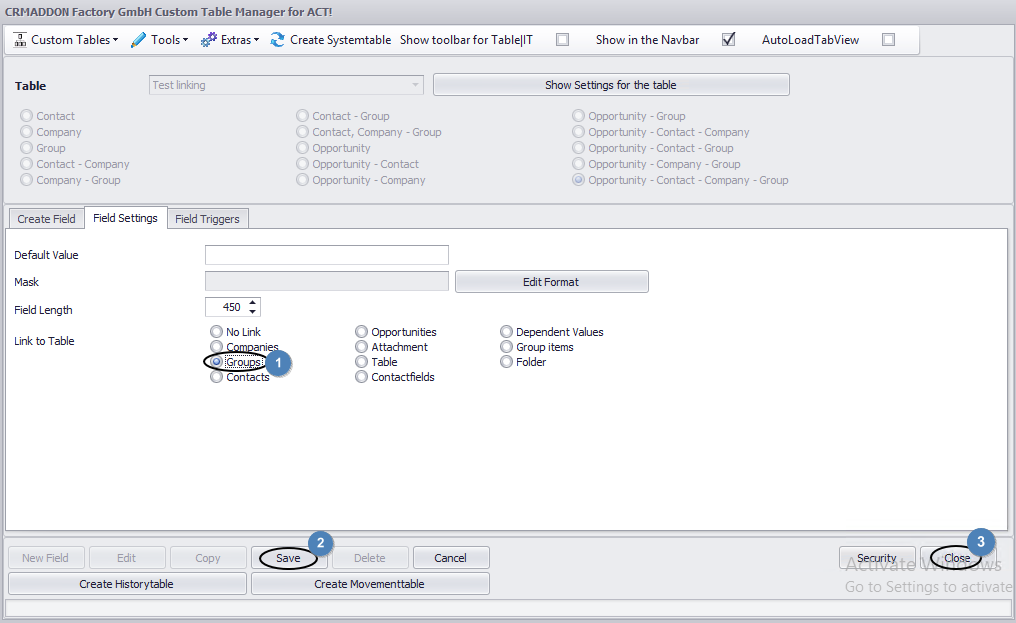Open the Security button

click(877, 558)
